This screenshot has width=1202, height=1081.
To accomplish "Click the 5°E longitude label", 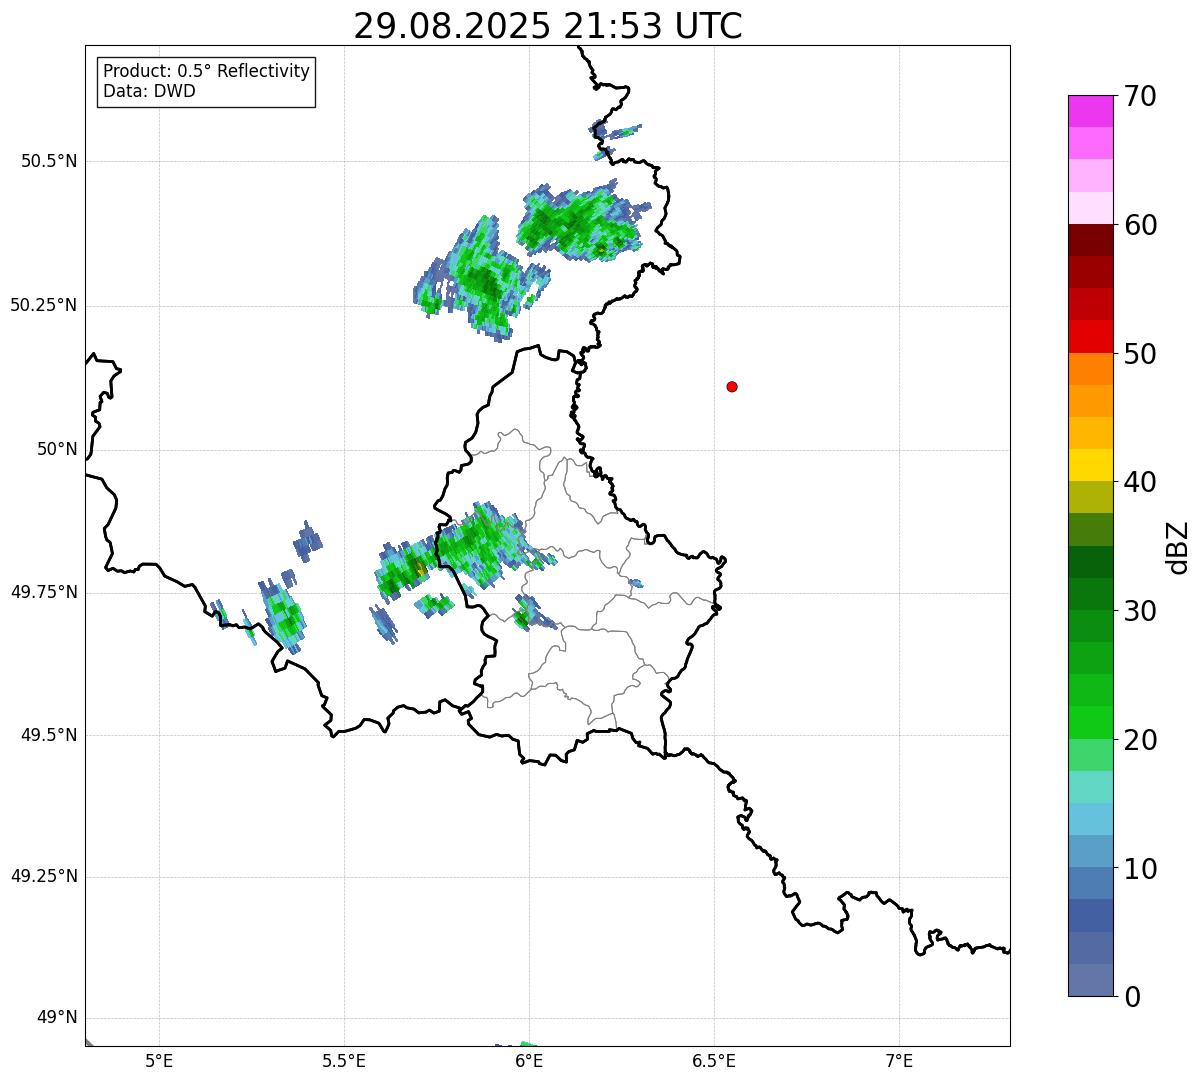I will (159, 1061).
